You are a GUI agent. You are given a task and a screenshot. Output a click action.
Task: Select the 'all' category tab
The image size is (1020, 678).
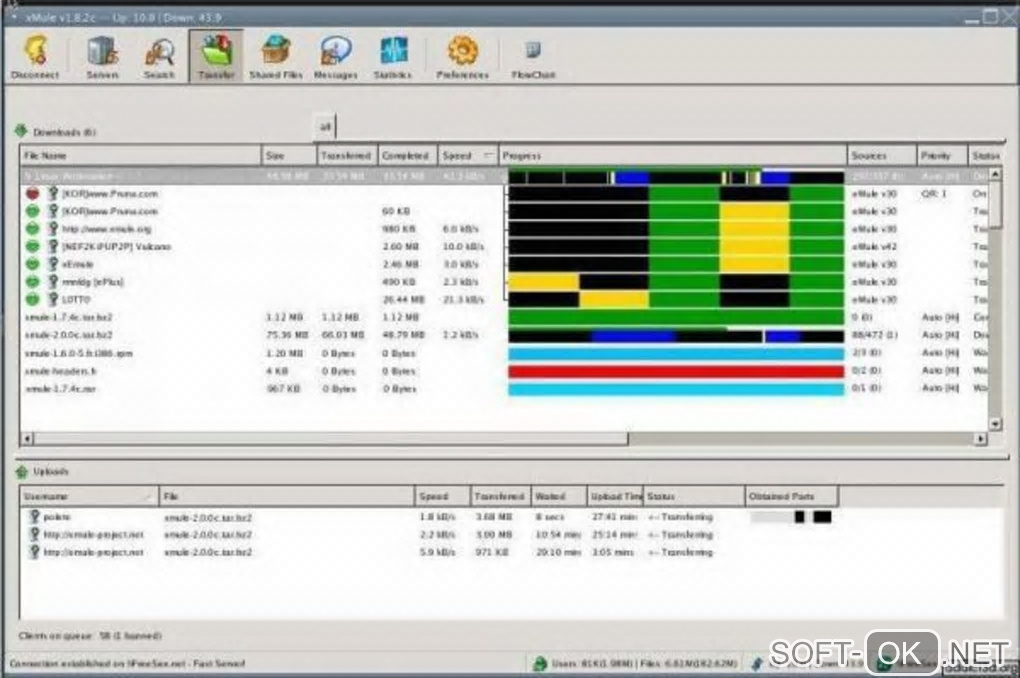point(325,126)
